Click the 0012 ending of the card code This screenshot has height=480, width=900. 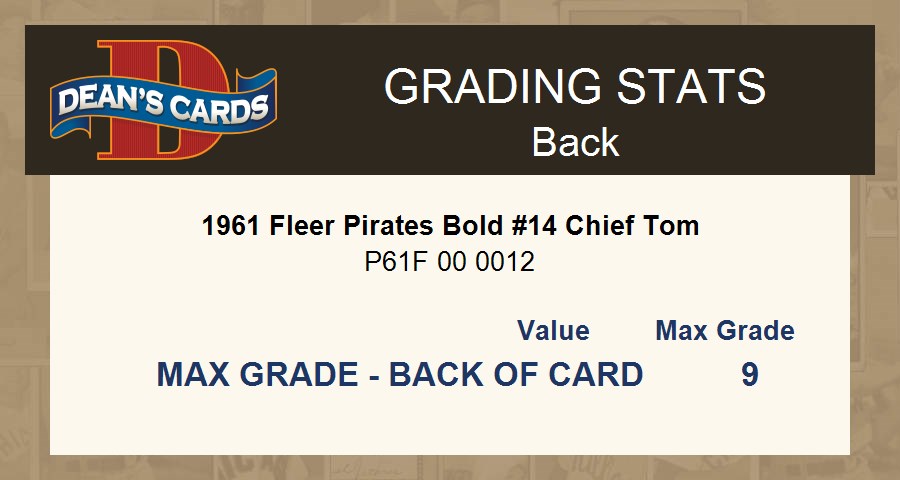point(507,262)
